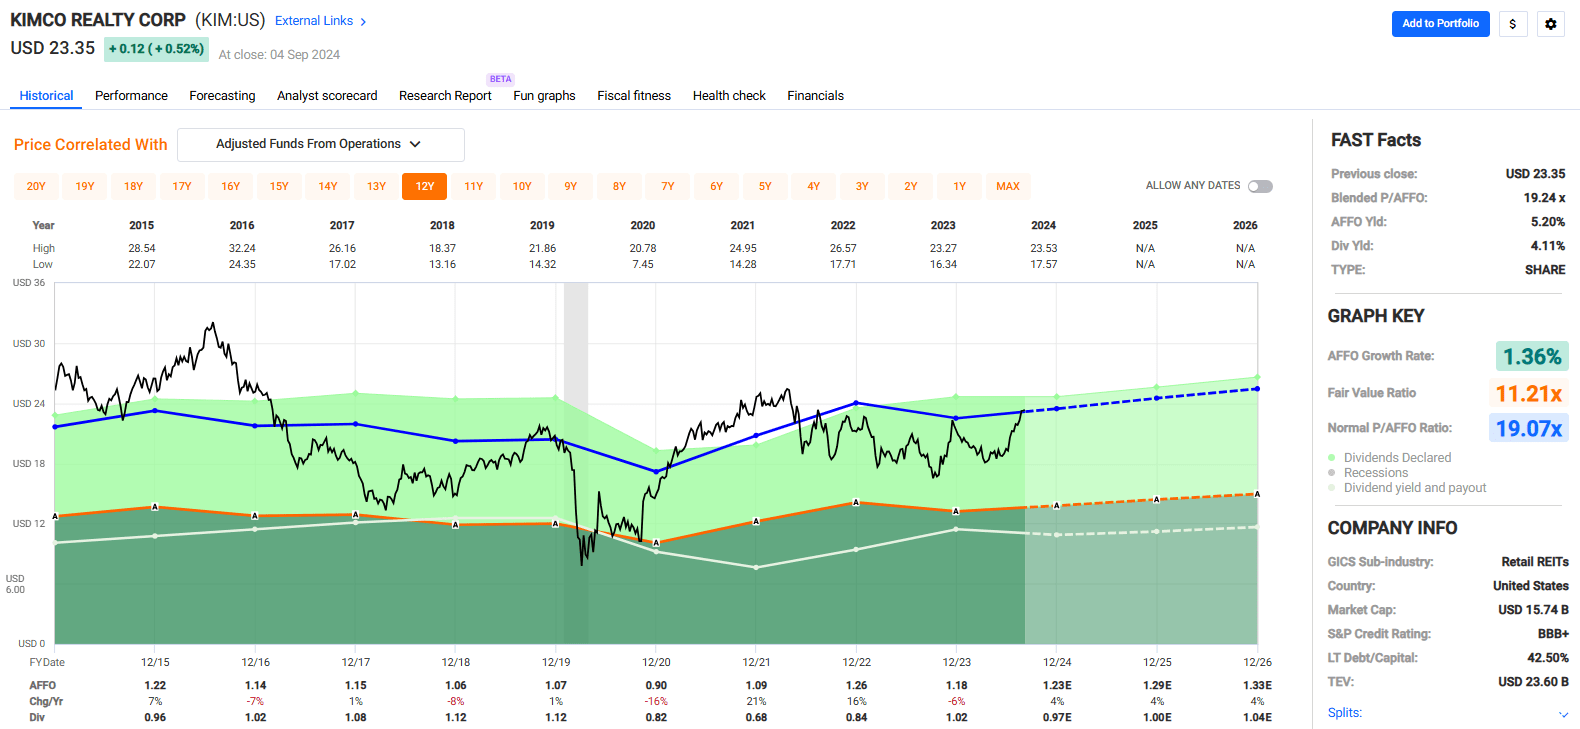
Task: Click the Blended P/AFFO value 19.24 x
Action: pyautogui.click(x=1544, y=198)
